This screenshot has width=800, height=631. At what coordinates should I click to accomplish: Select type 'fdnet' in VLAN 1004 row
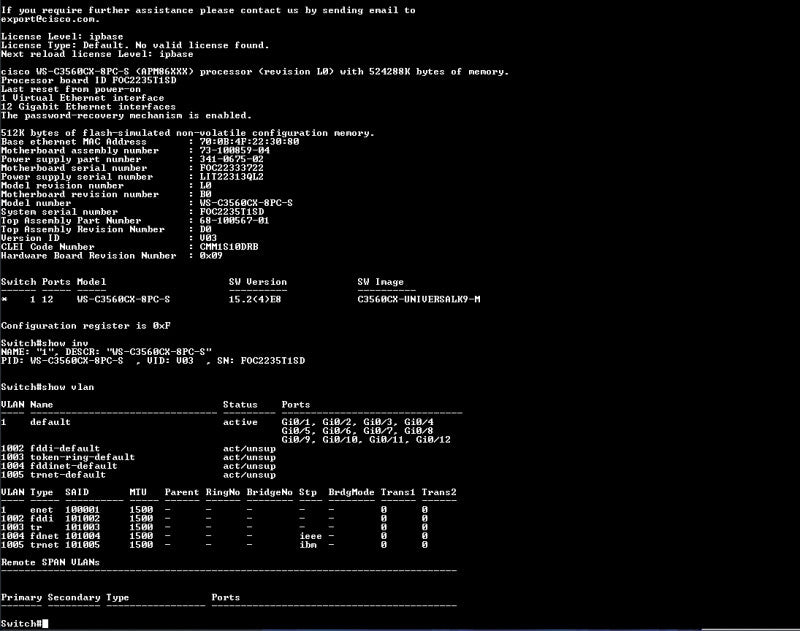44,536
